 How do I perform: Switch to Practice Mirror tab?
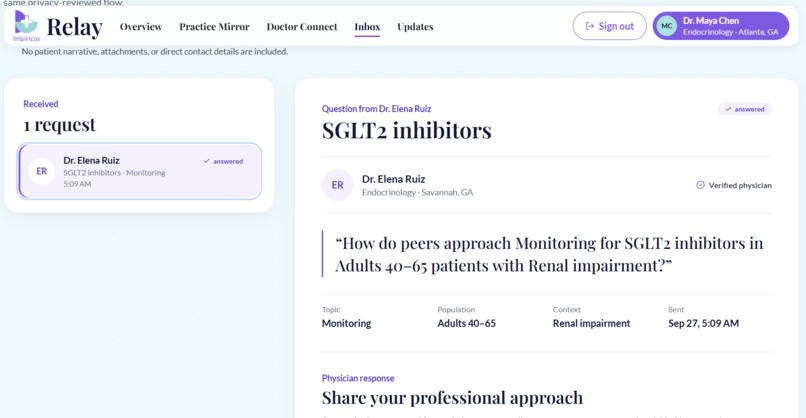click(x=214, y=27)
